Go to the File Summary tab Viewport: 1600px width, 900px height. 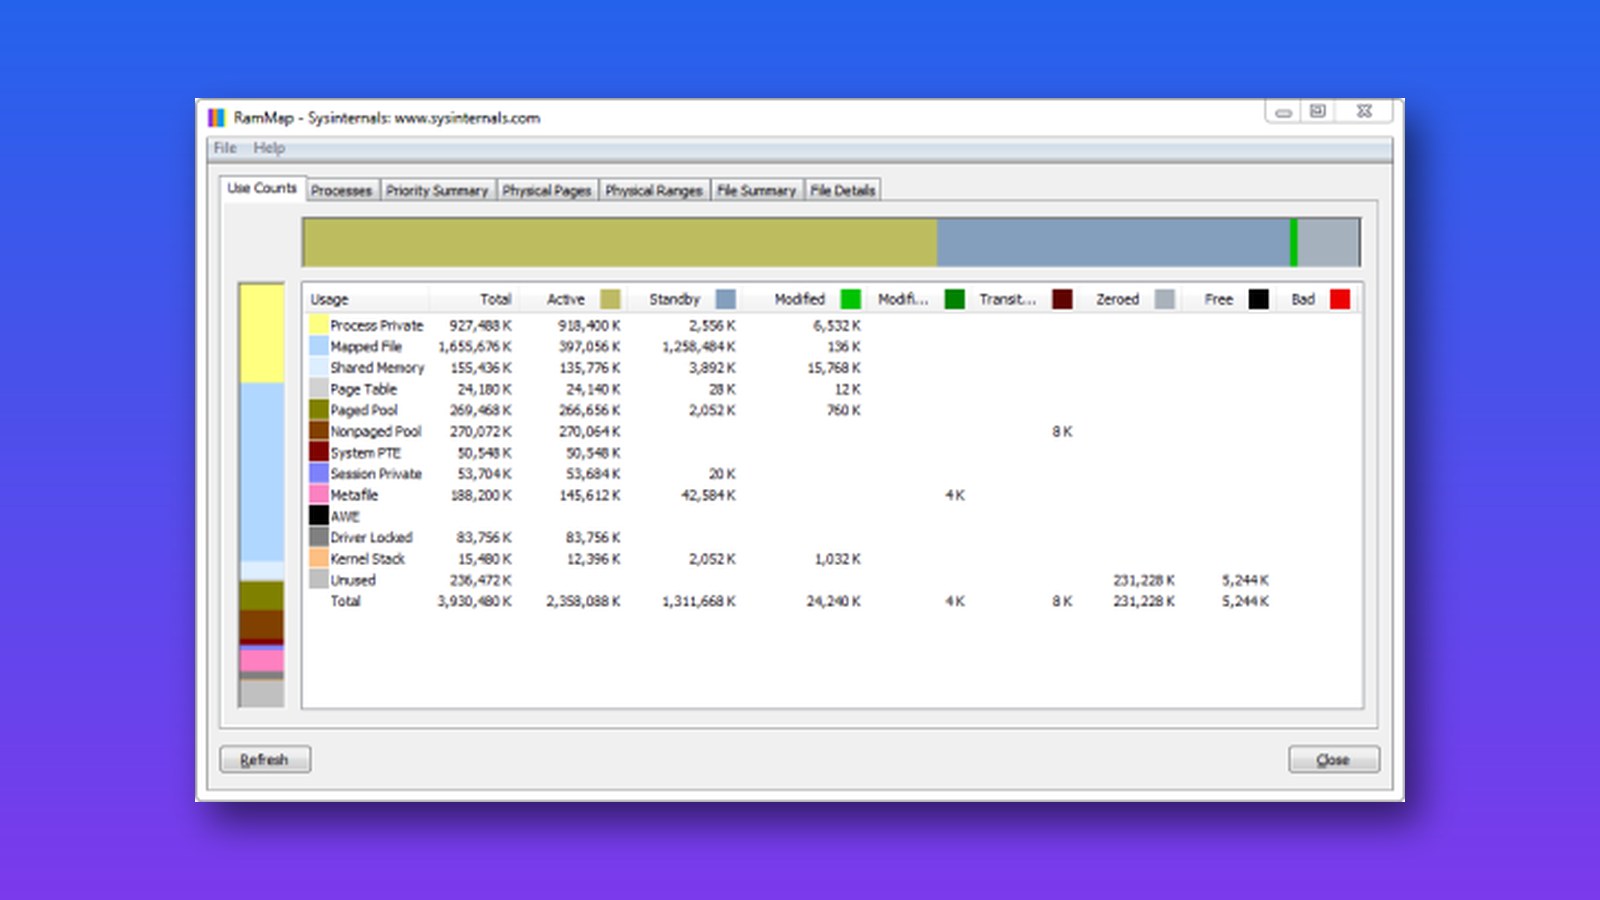[x=756, y=190]
